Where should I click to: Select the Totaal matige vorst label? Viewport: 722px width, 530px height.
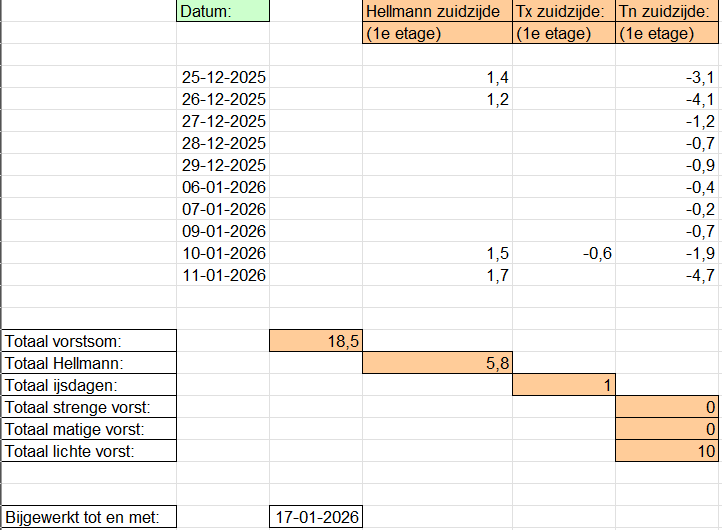click(89, 429)
